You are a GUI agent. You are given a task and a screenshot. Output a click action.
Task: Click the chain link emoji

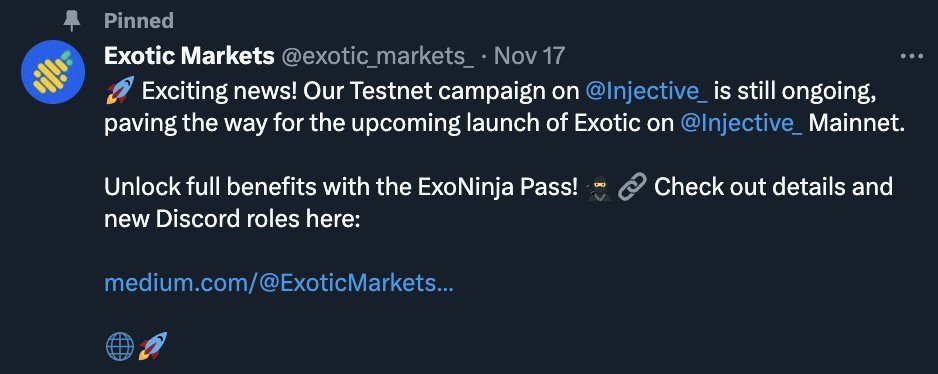(x=632, y=188)
